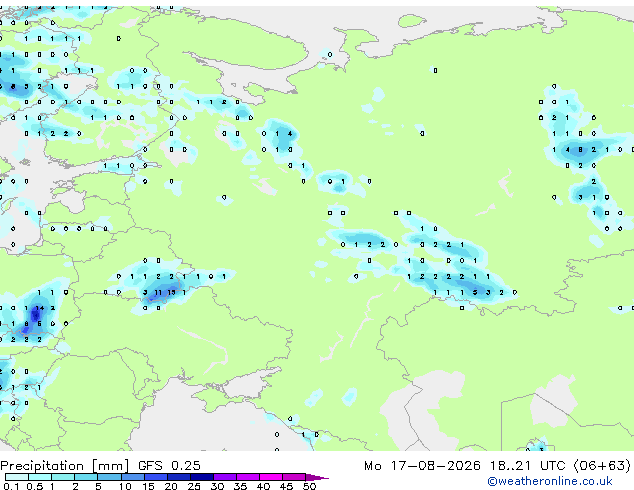The height and width of the screenshot is (490, 634).
Task: Select the 5–10 mm legend color swatch
Action: pyautogui.click(x=109, y=477)
